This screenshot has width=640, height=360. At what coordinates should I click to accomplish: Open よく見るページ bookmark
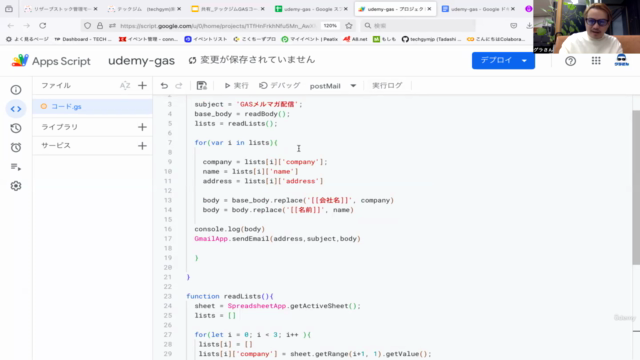[x=27, y=39]
